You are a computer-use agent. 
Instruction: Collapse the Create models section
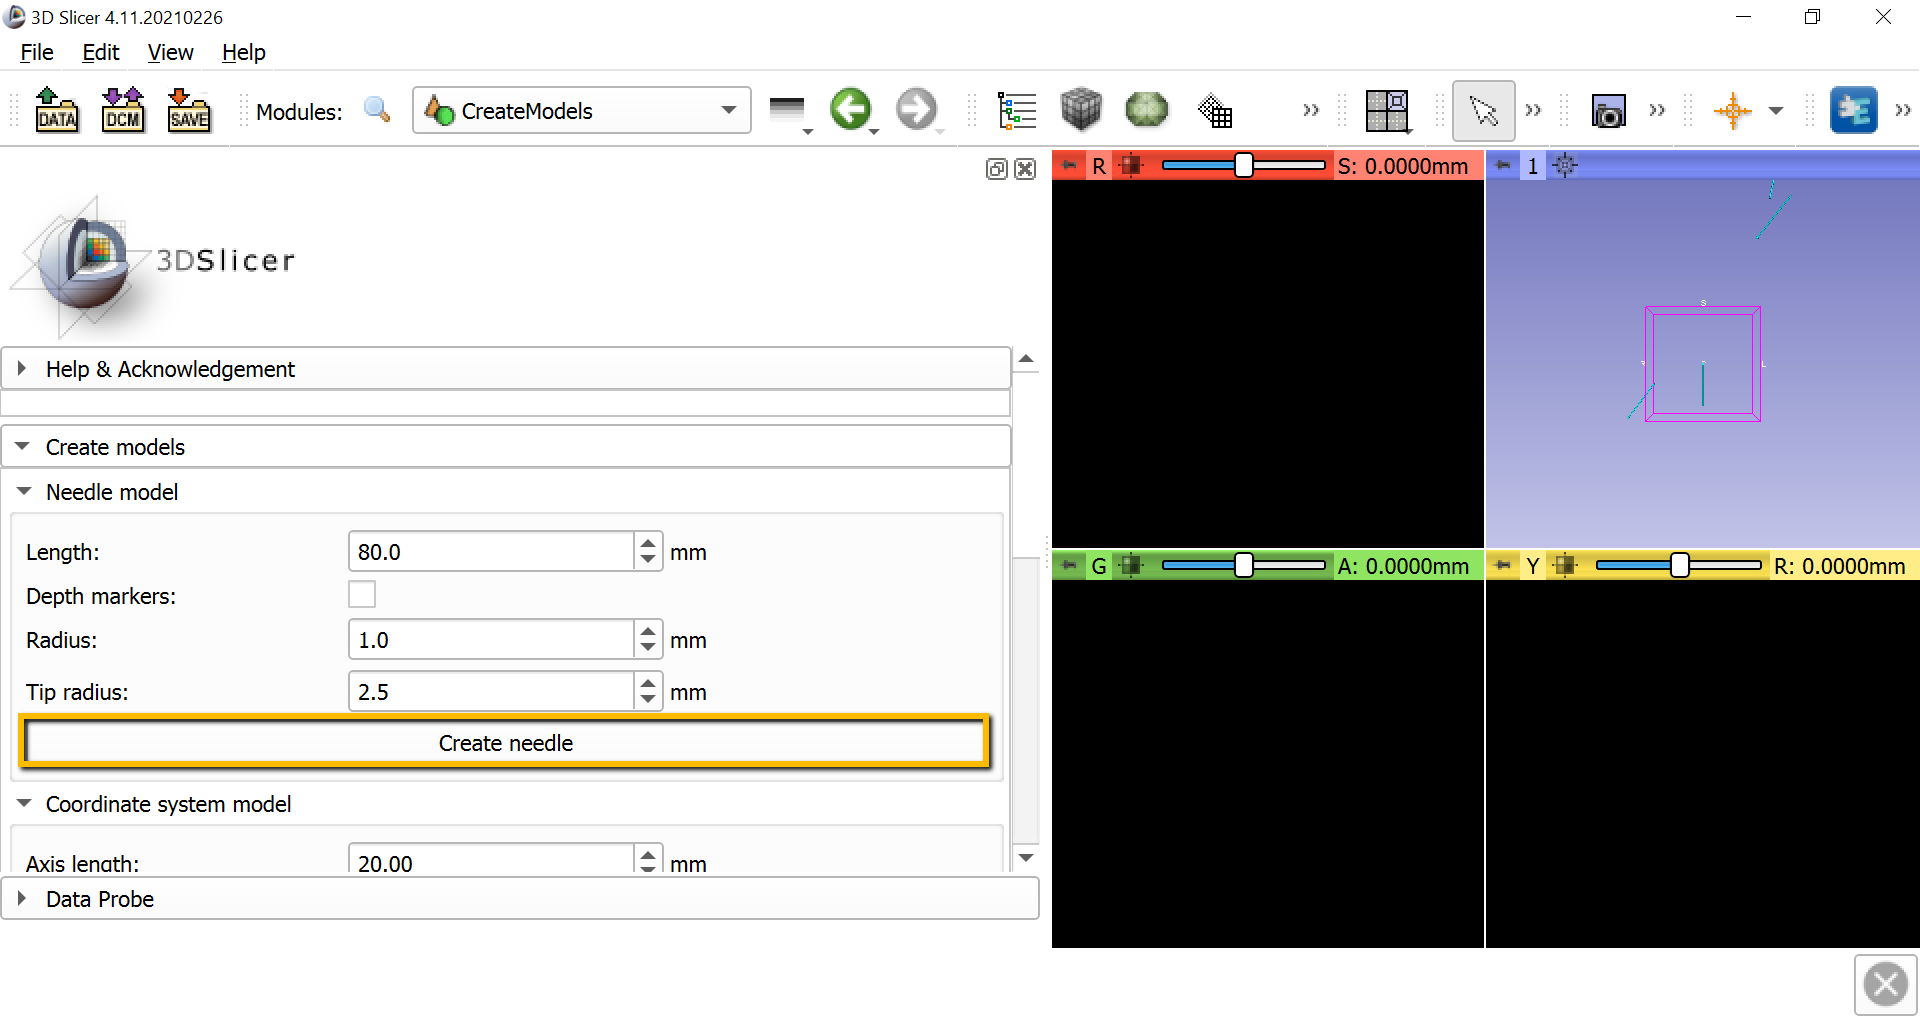[506, 447]
